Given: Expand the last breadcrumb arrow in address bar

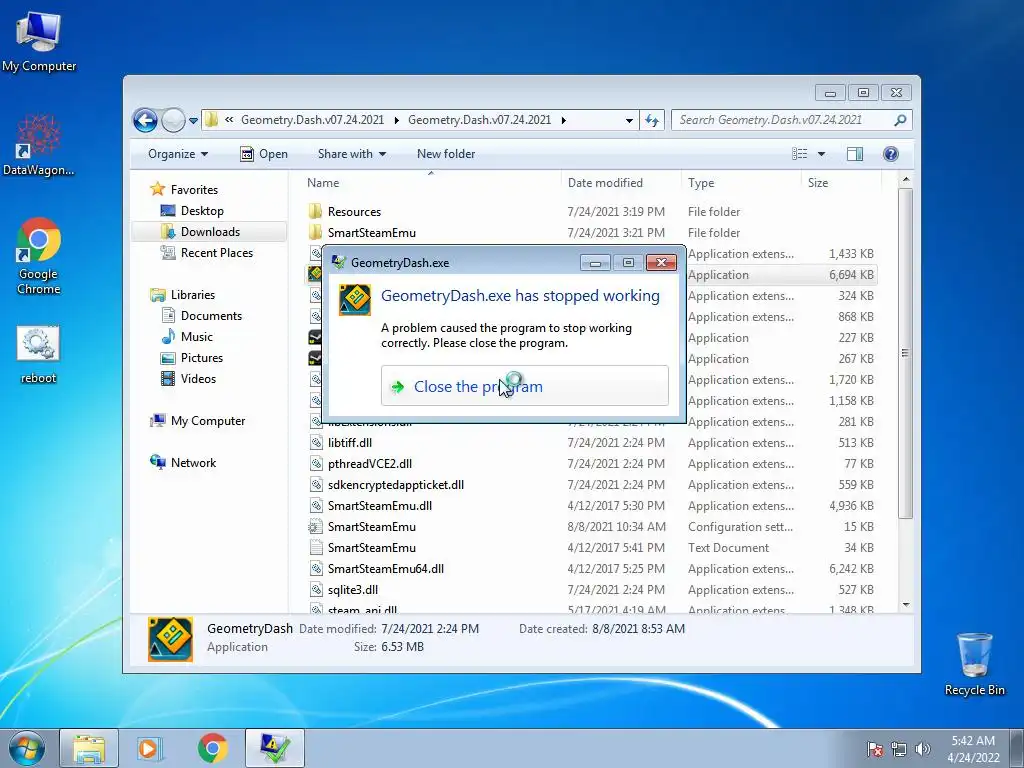Looking at the screenshot, I should 564,120.
